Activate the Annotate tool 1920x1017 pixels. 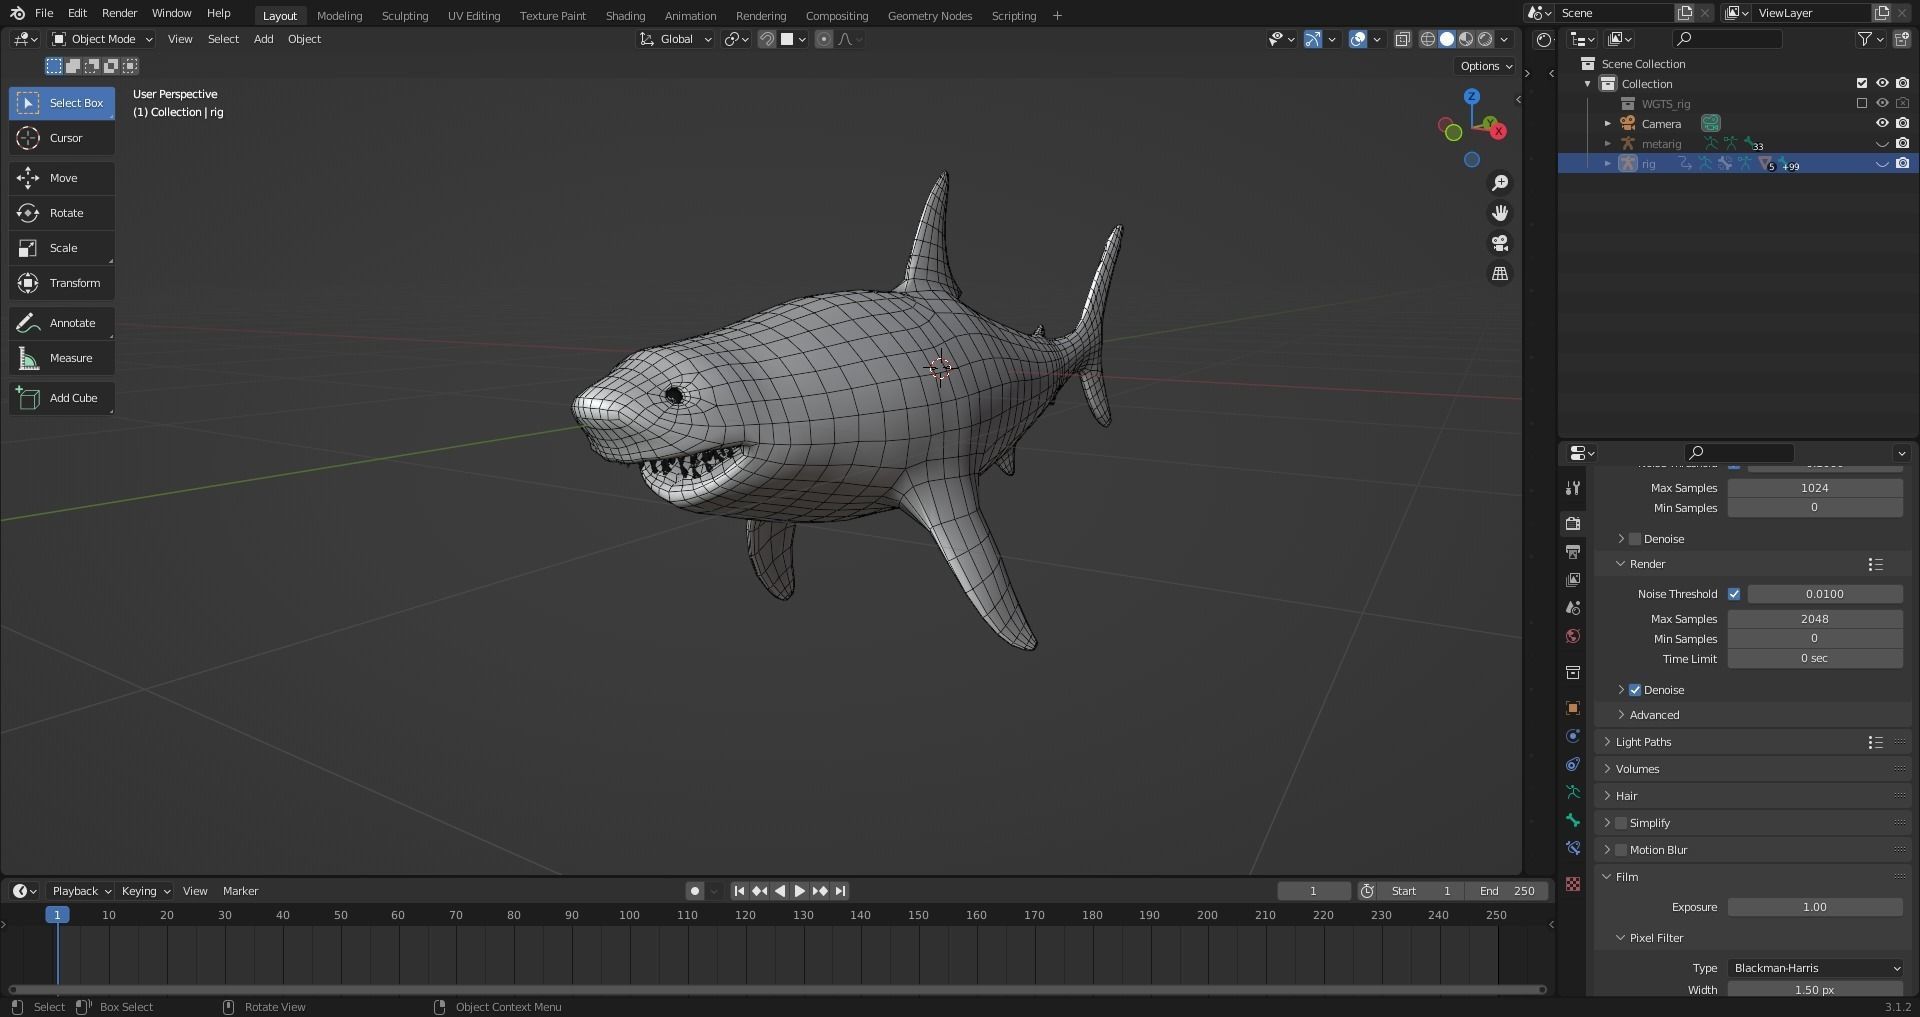[62, 323]
